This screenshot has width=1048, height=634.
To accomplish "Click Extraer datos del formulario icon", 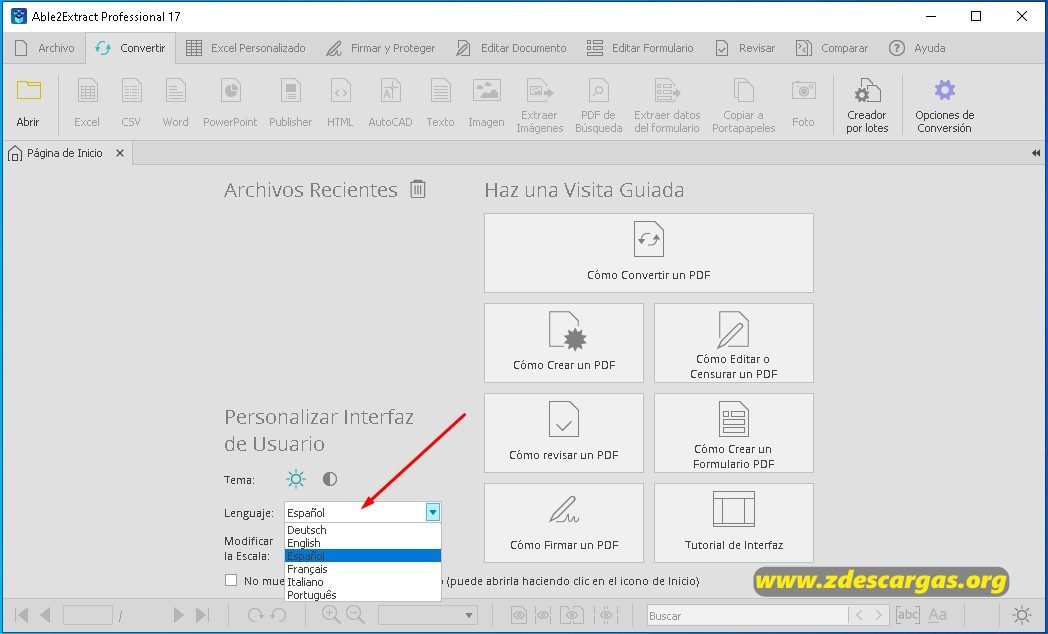I will 667,90.
